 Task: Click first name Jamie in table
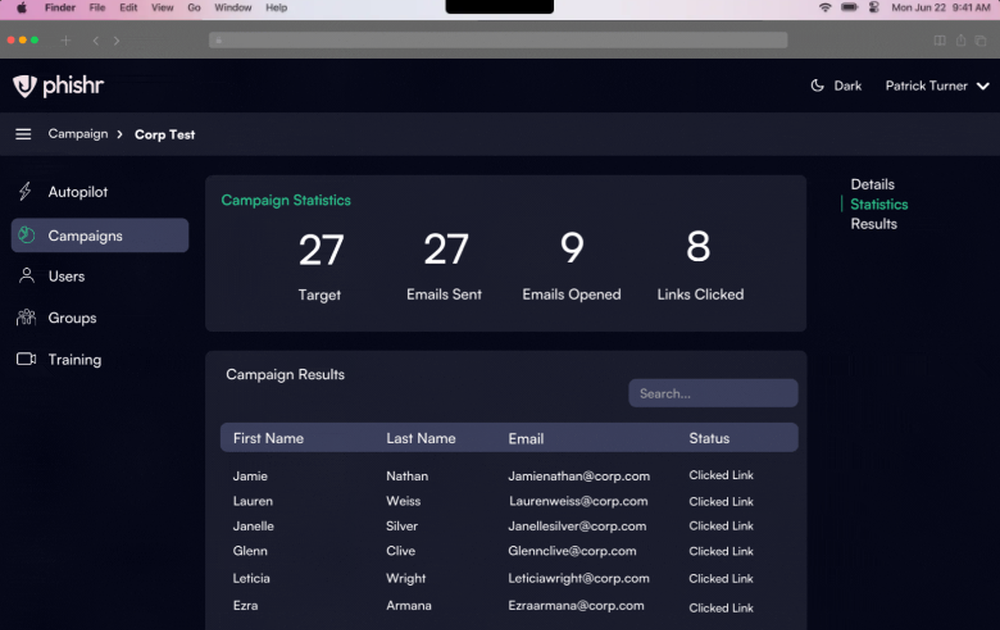pyautogui.click(x=250, y=476)
